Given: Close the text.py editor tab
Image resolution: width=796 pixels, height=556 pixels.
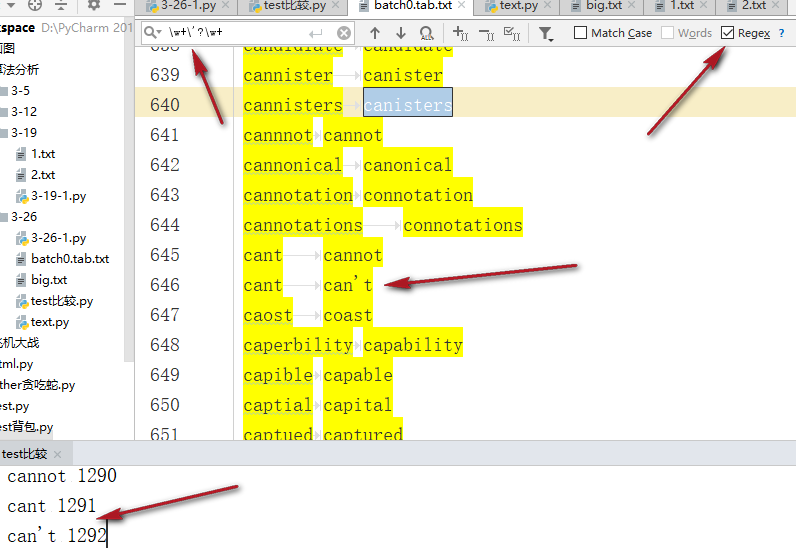Looking at the screenshot, I should tap(547, 5).
